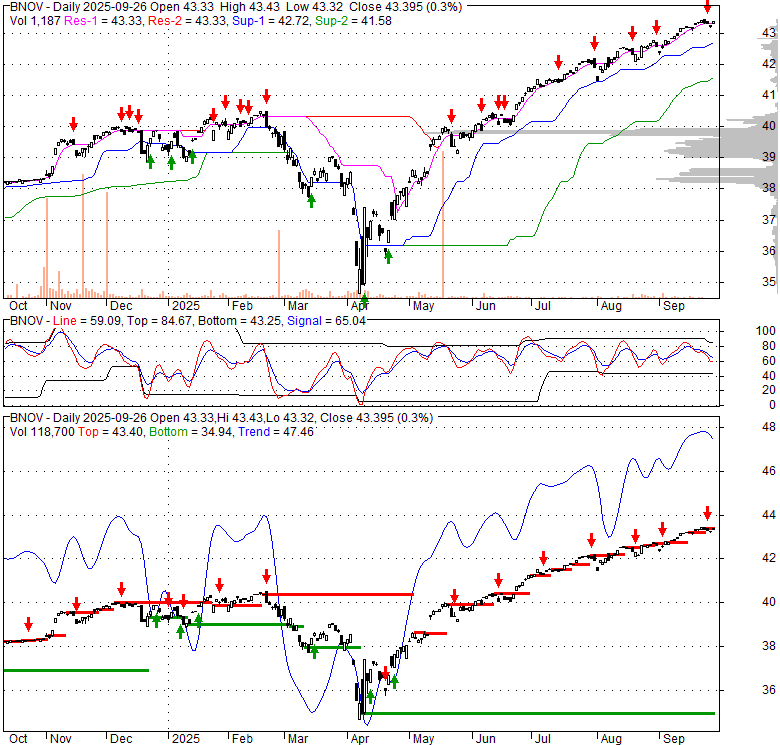Click the Bottom = 43.25 indicator label
The image size is (780, 745).
240,321
